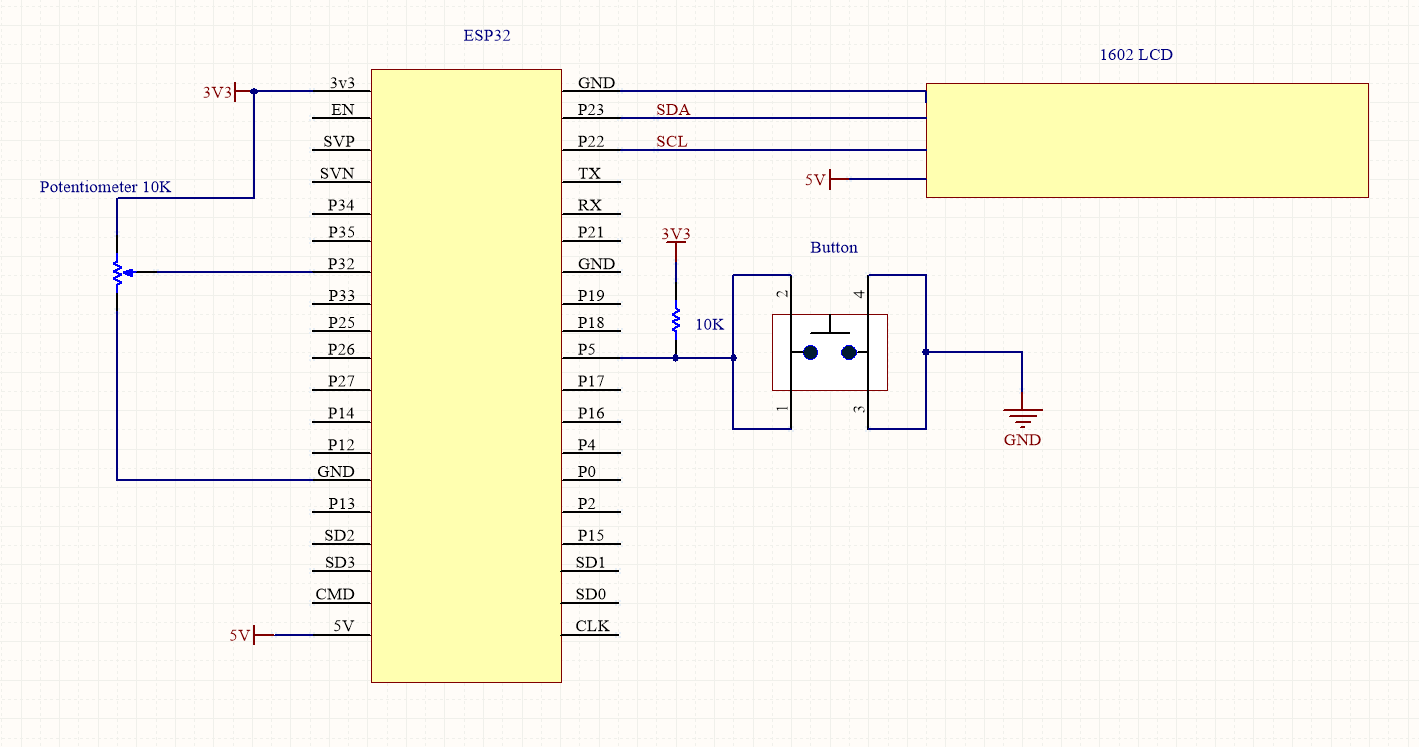
Task: Select the P4 pin label
Action: click(x=587, y=445)
